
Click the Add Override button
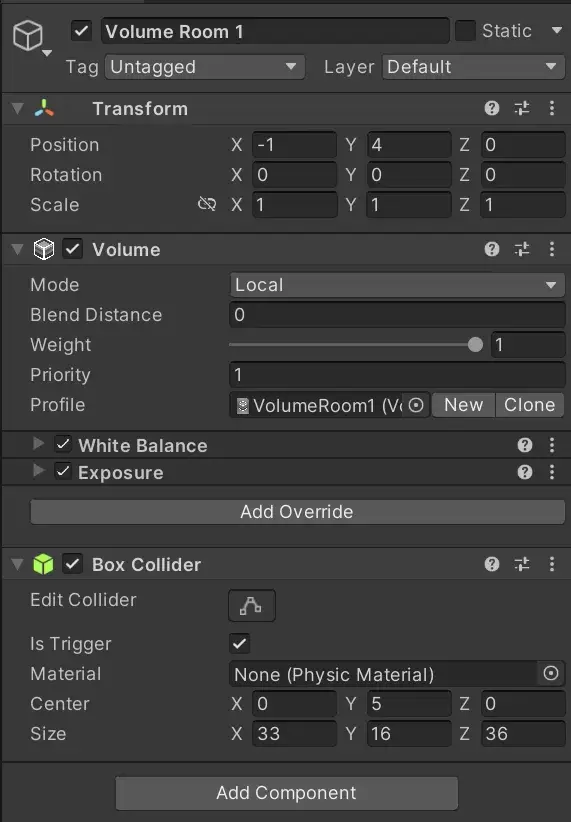(297, 512)
